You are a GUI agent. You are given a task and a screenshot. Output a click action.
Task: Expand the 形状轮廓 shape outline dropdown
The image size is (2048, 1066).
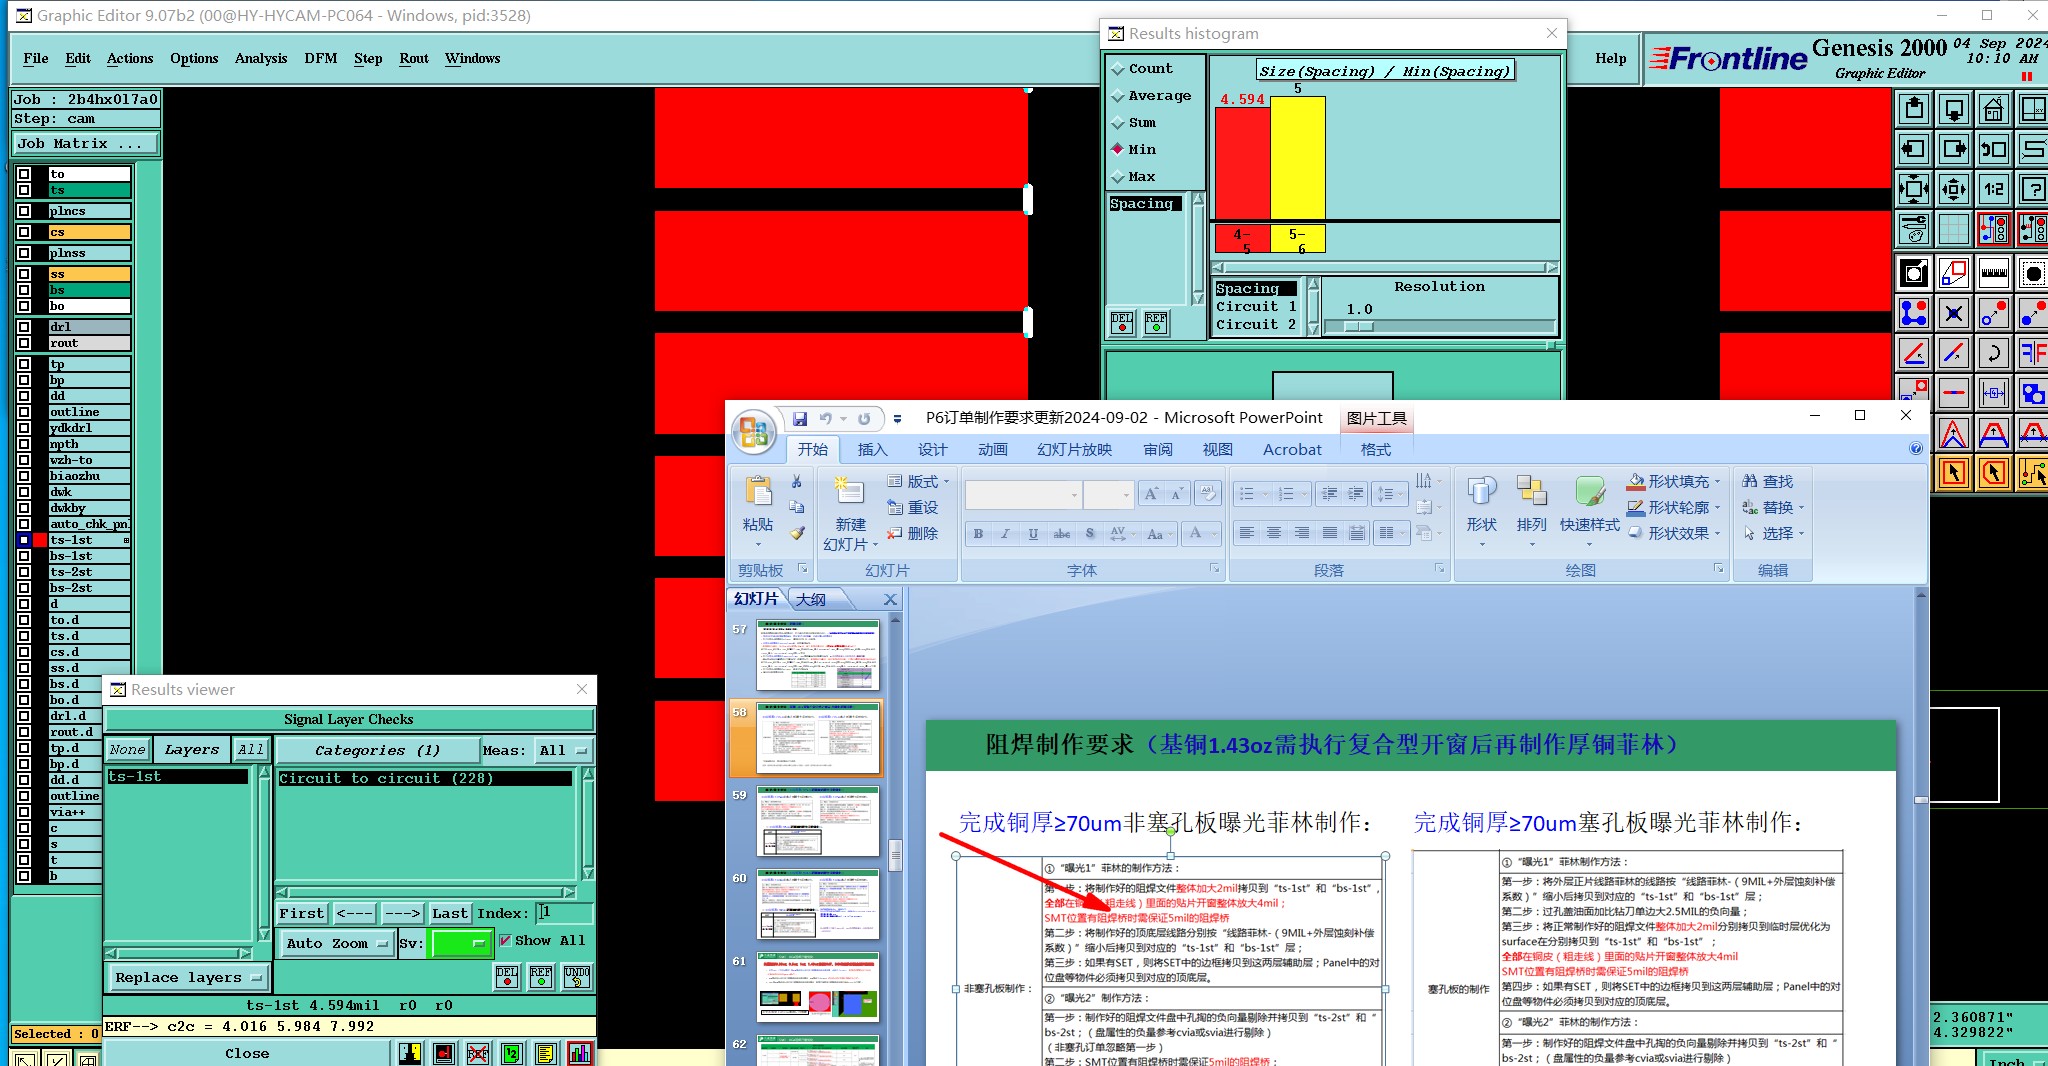(x=1718, y=508)
